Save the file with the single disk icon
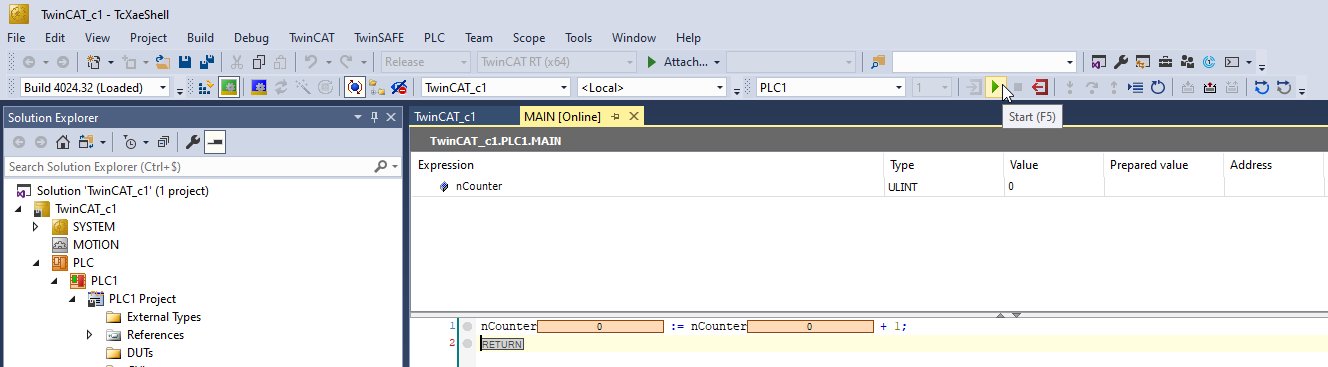Image resolution: width=1328 pixels, height=367 pixels. point(184,61)
